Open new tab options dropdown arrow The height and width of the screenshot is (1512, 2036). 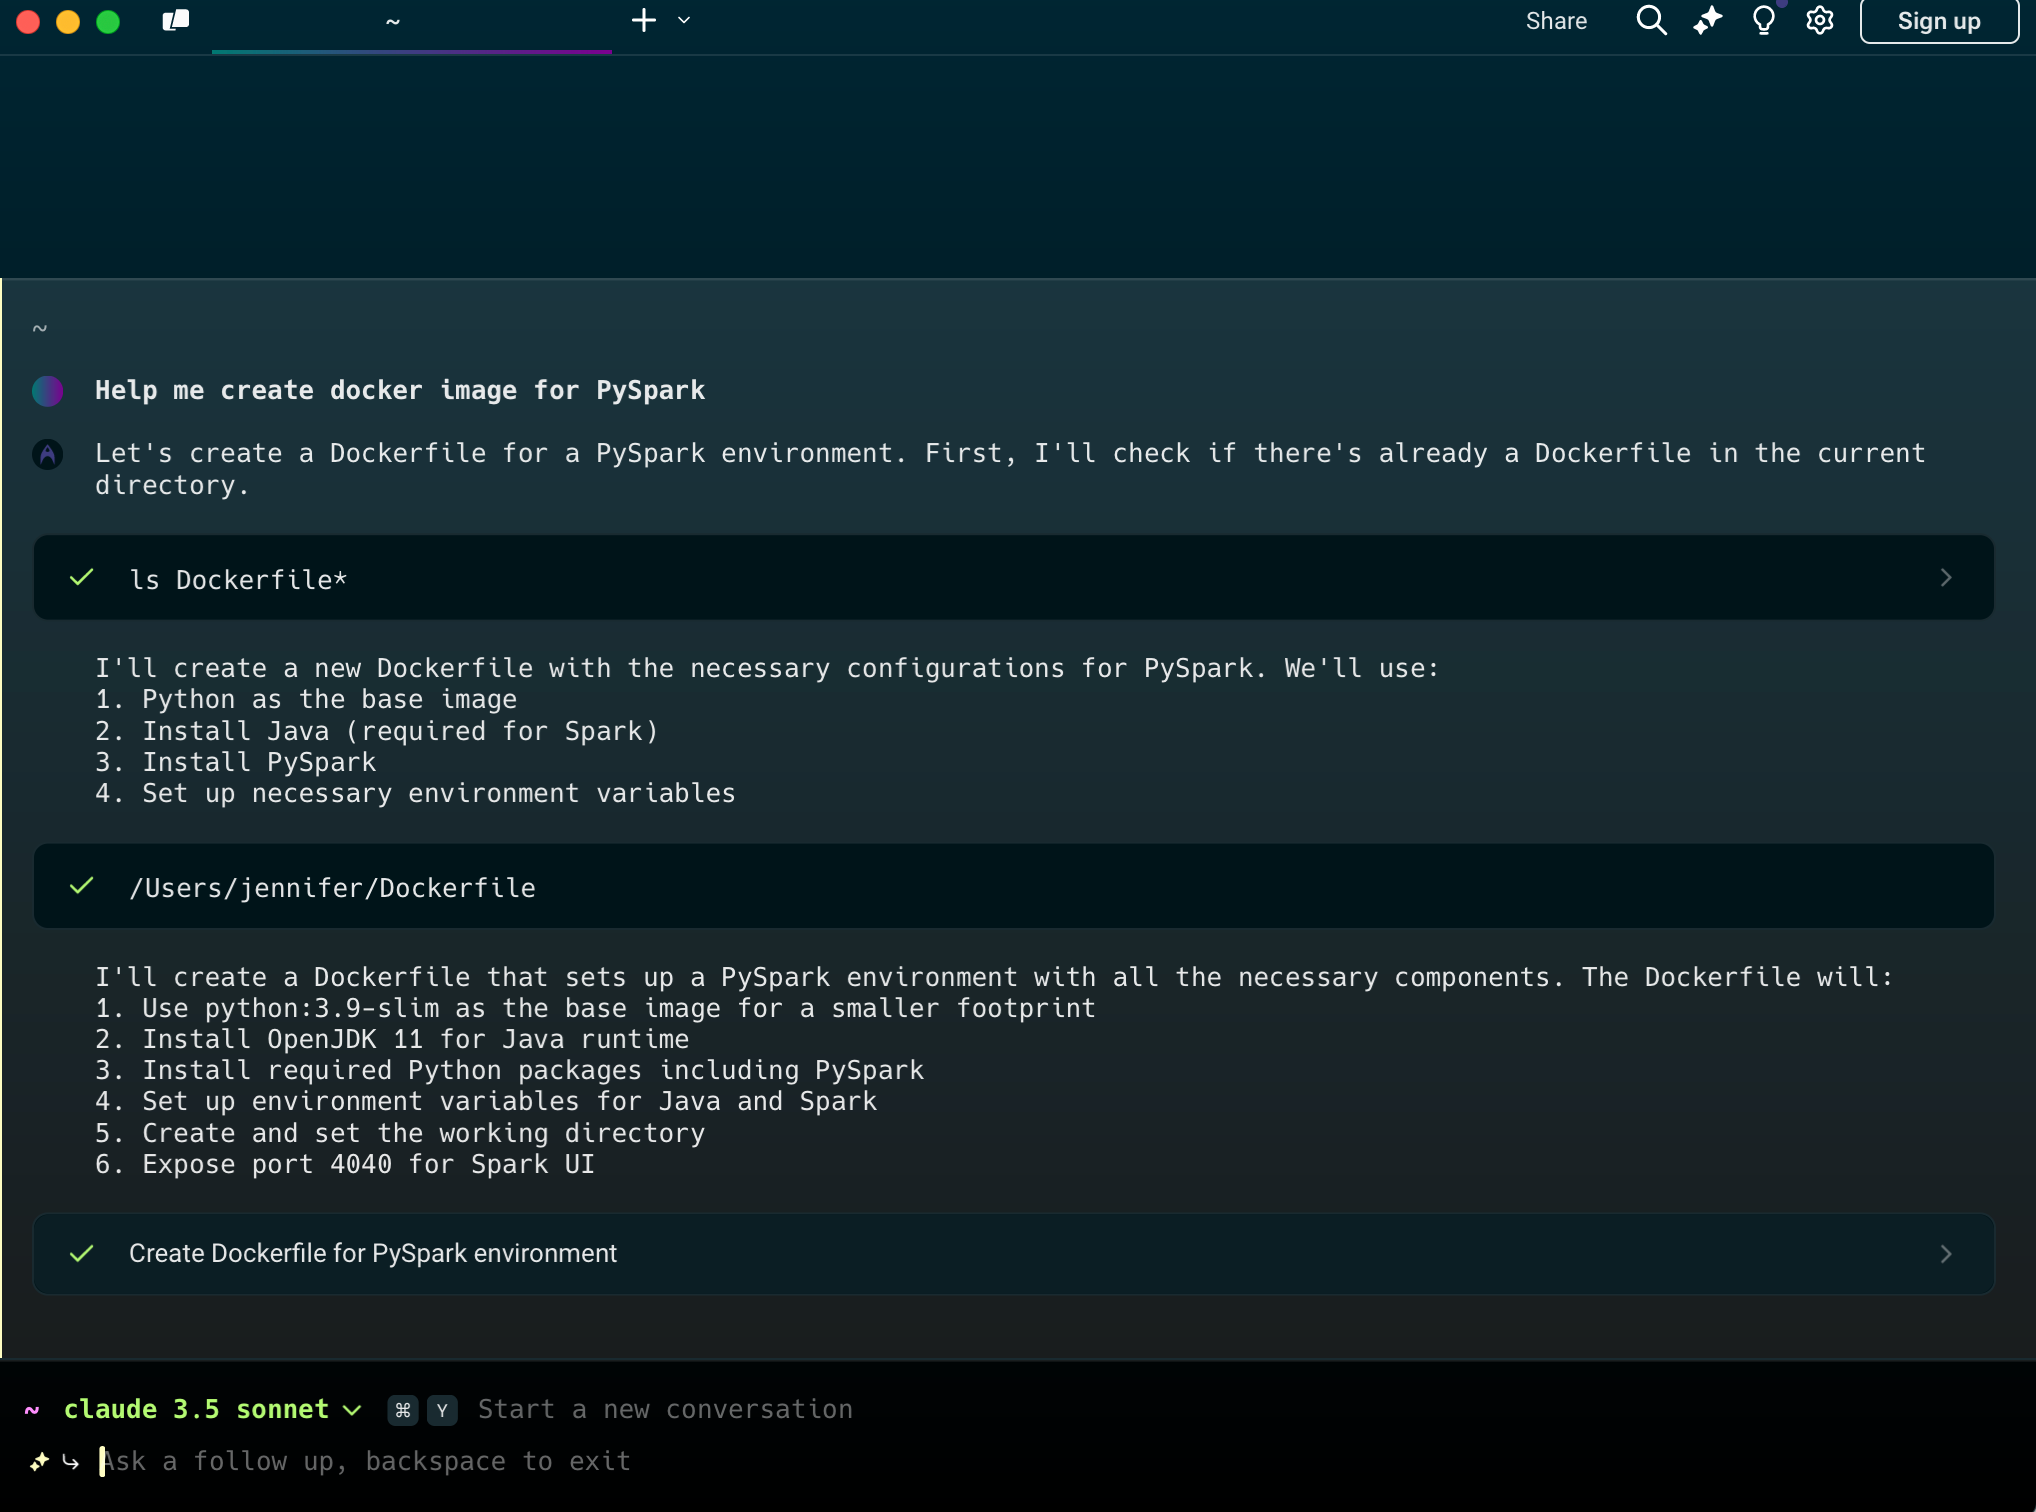pos(684,21)
